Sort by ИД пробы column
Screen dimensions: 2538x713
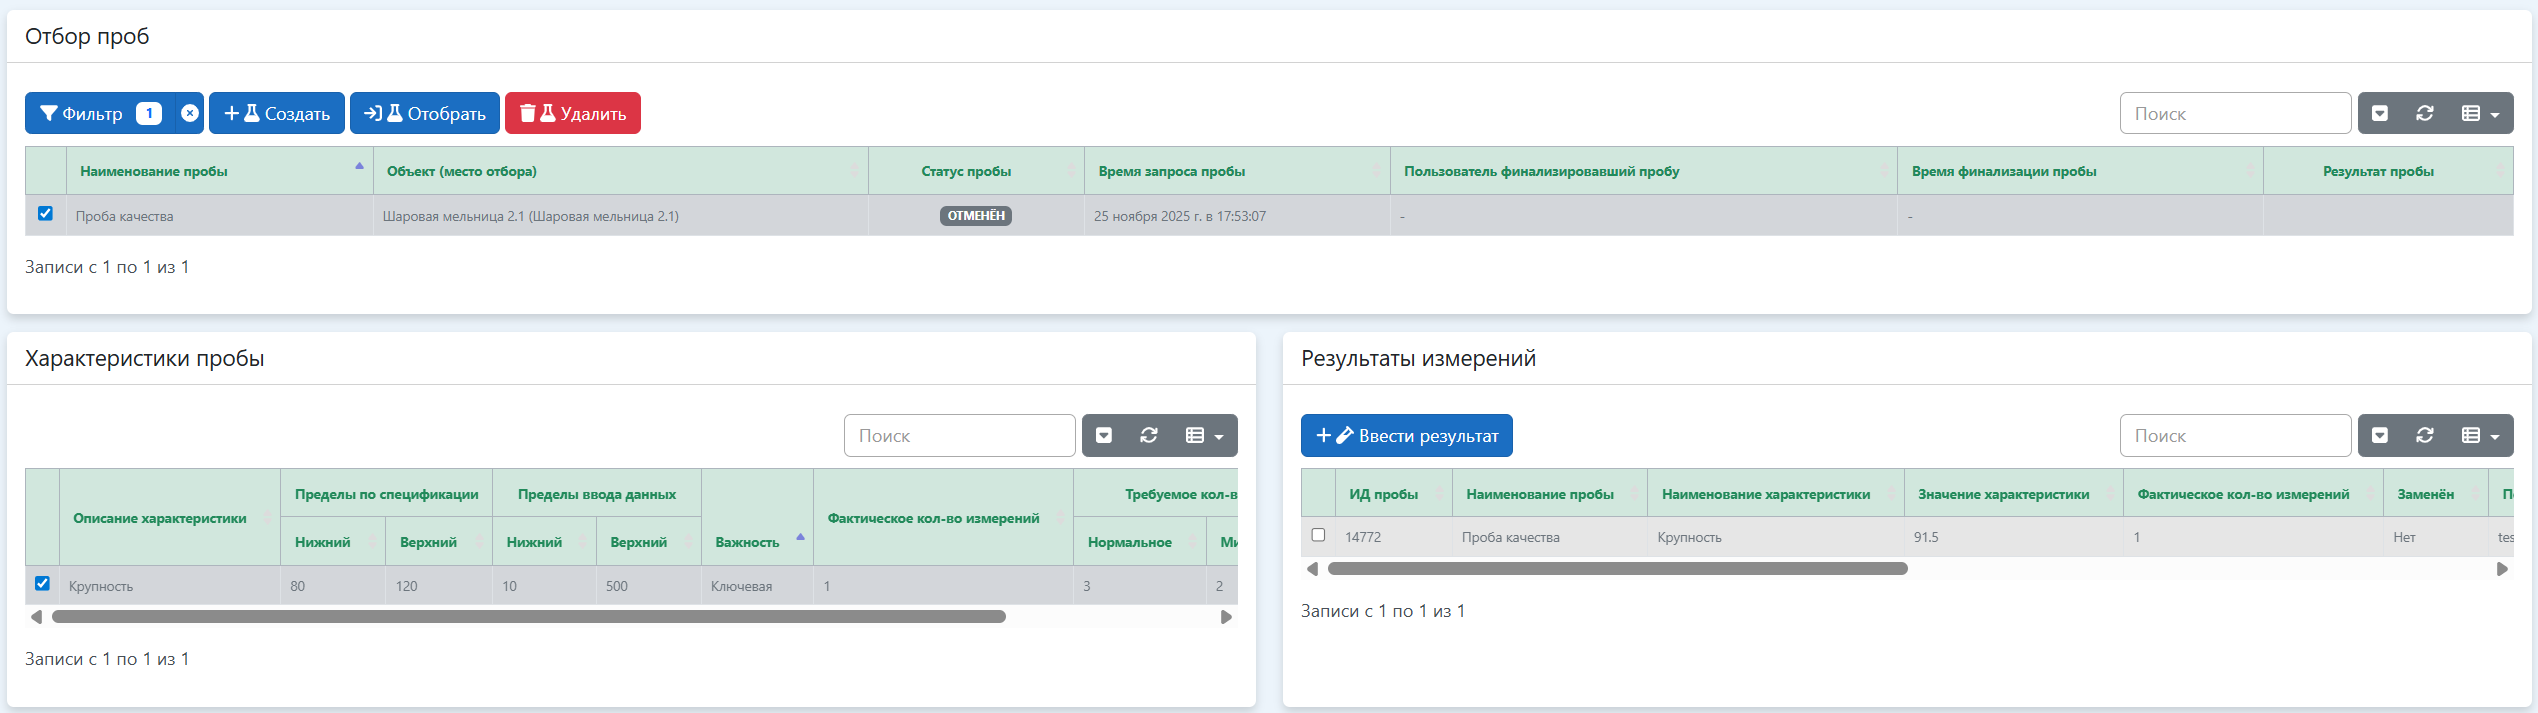(x=1393, y=494)
